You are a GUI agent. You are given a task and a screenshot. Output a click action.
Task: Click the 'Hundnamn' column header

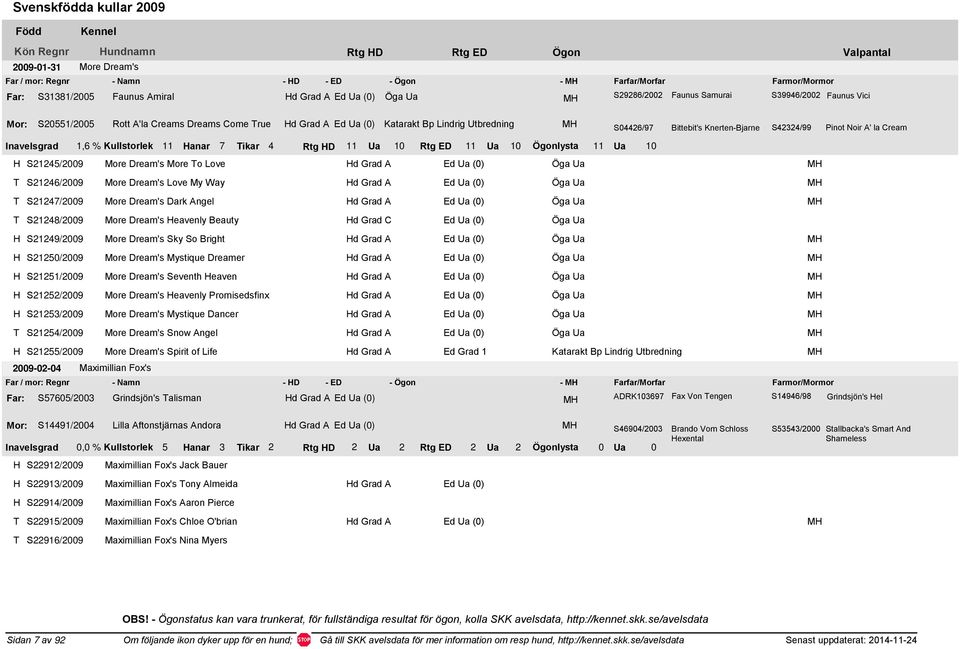[127, 51]
